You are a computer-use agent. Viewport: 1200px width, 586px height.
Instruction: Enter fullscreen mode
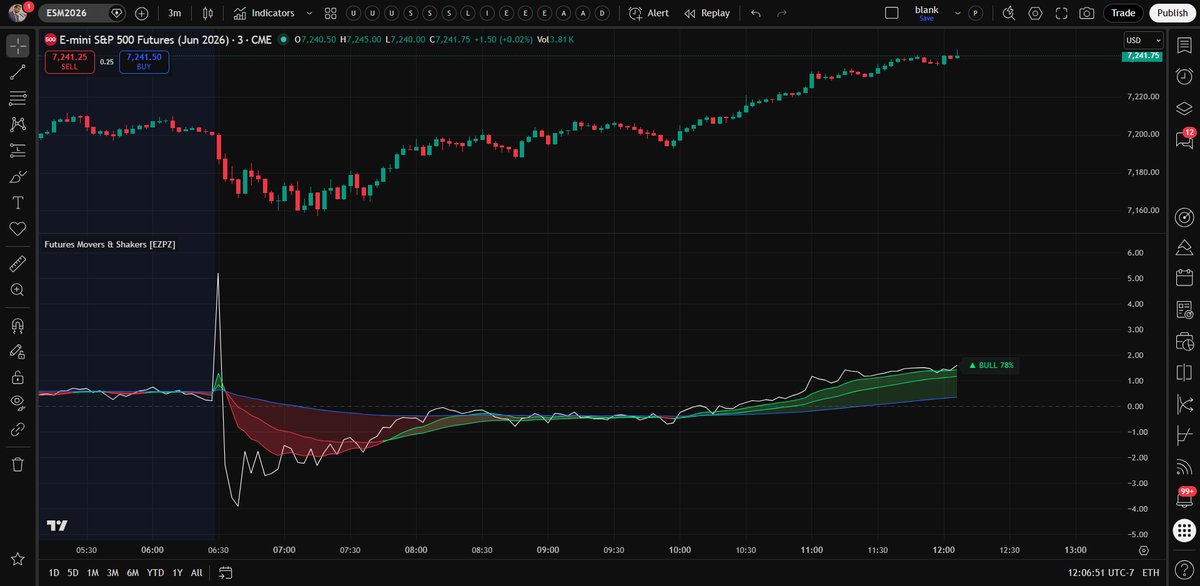pyautogui.click(x=1061, y=13)
